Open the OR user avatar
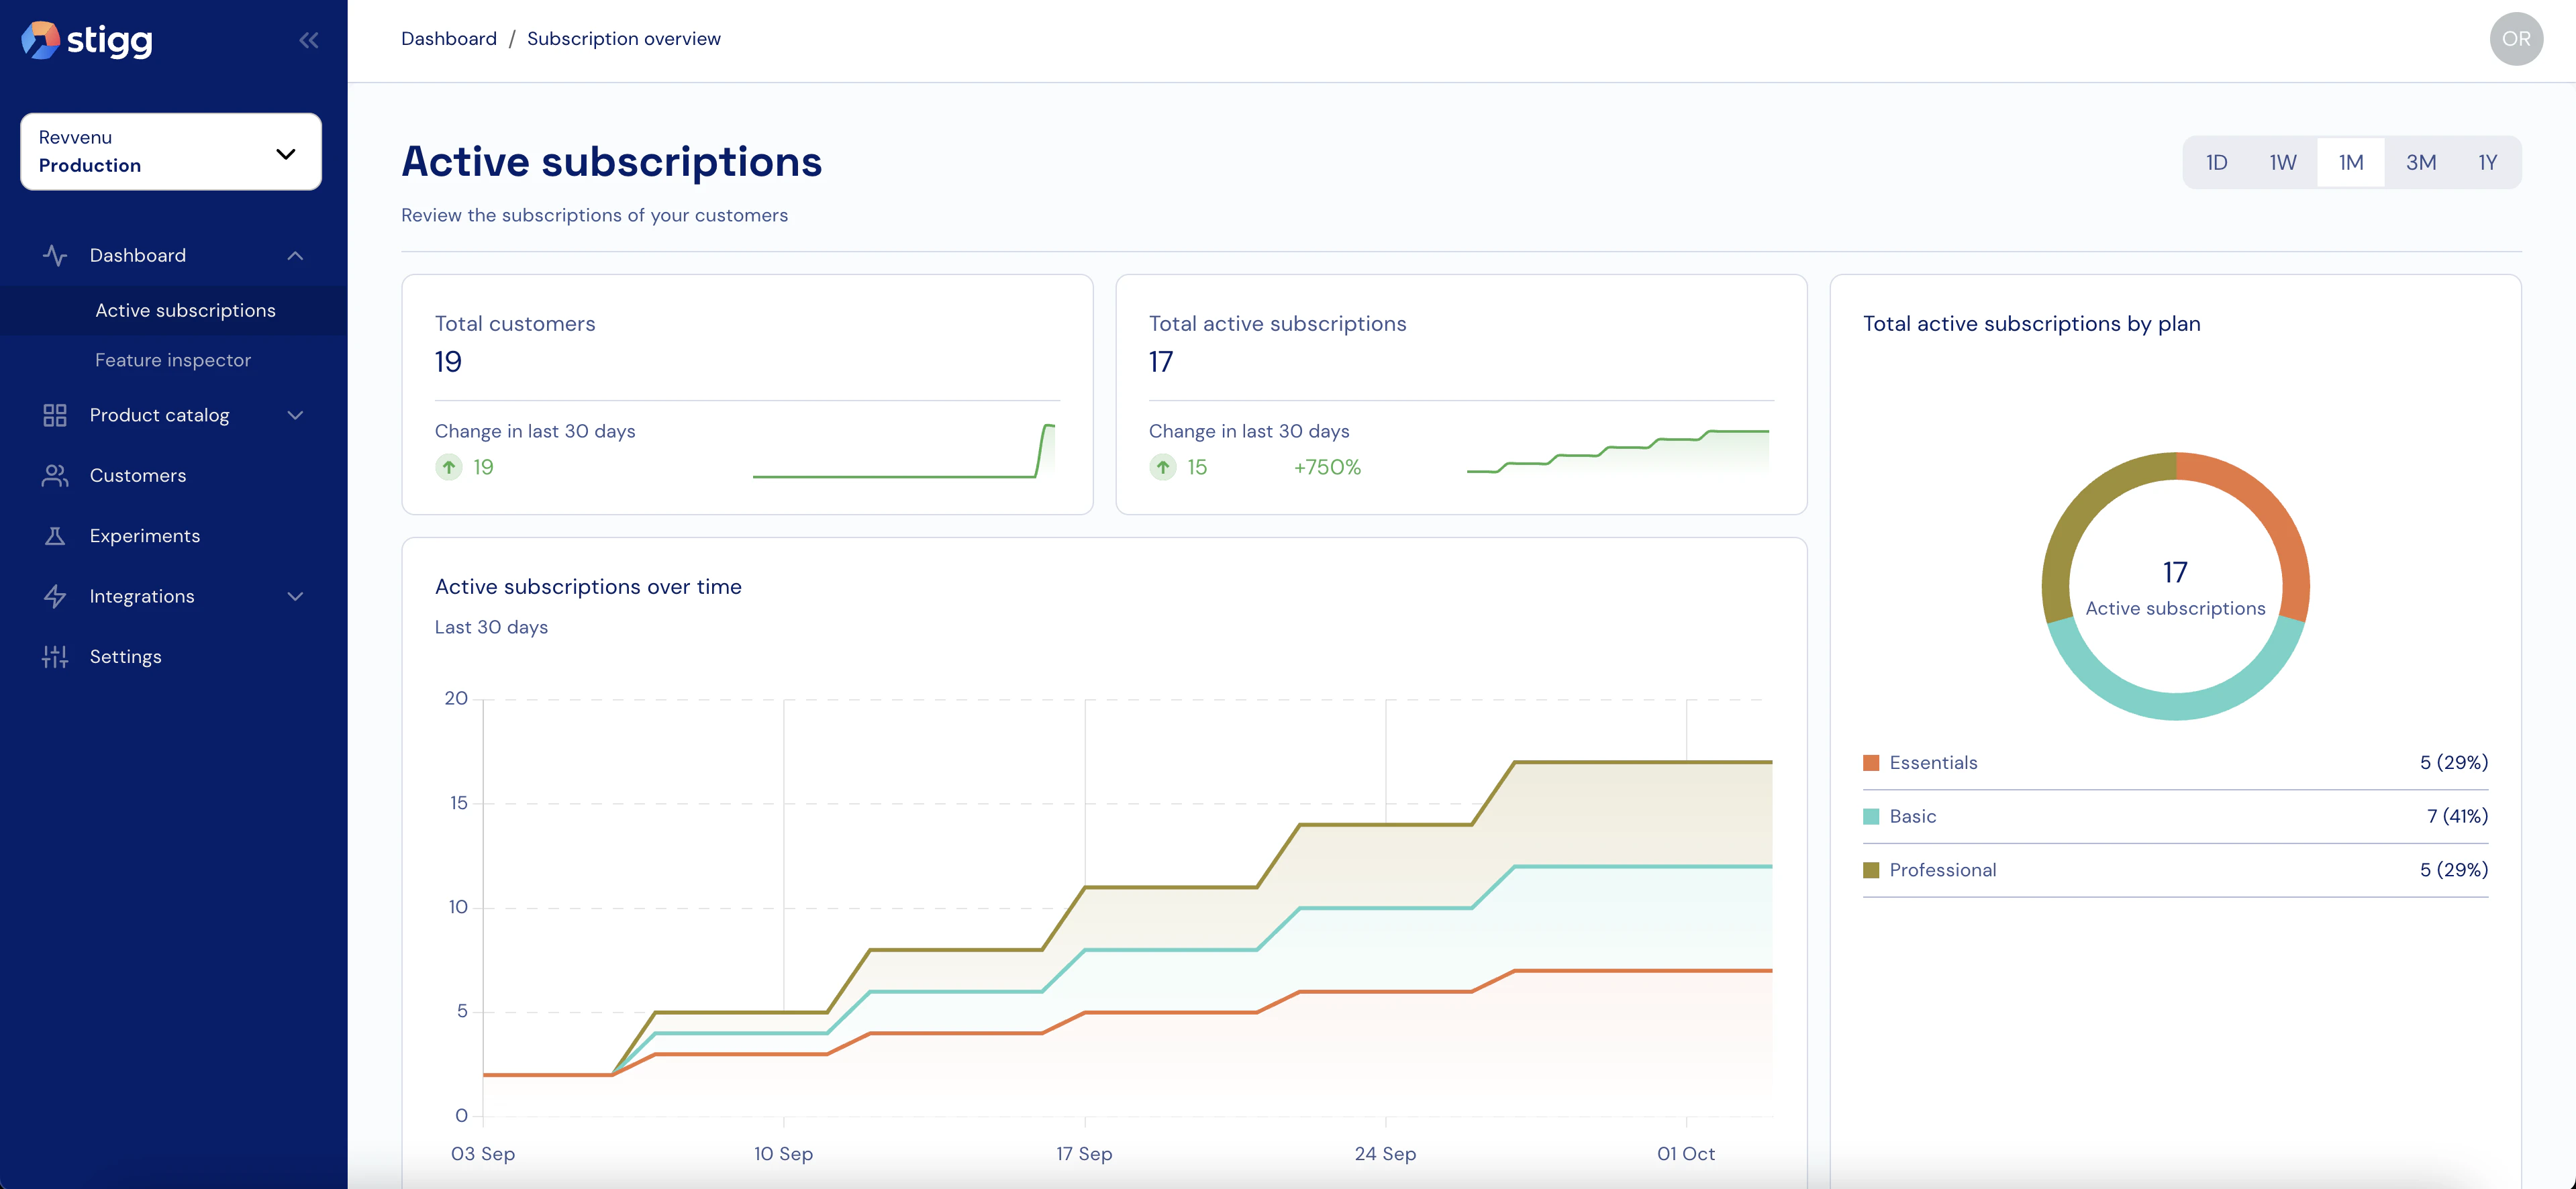 [2516, 39]
